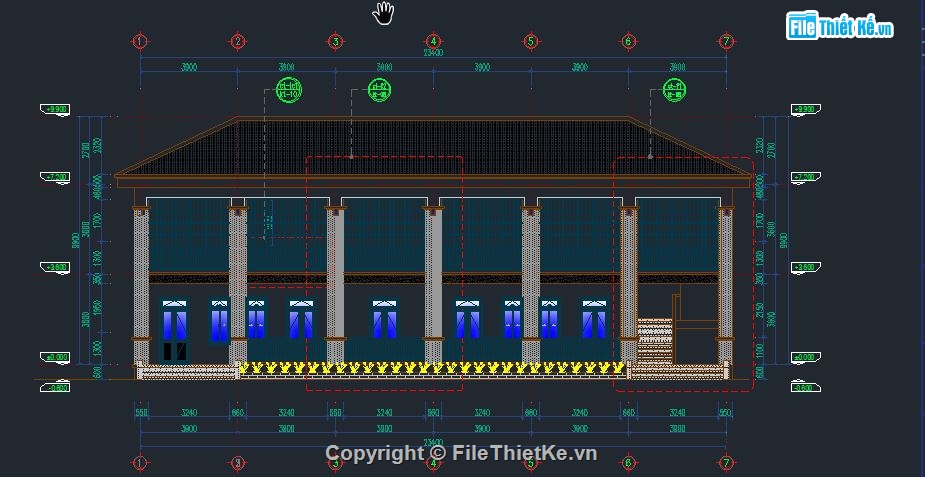Click top grid axis bubble 4
This screenshot has width=925, height=477.
click(x=433, y=41)
